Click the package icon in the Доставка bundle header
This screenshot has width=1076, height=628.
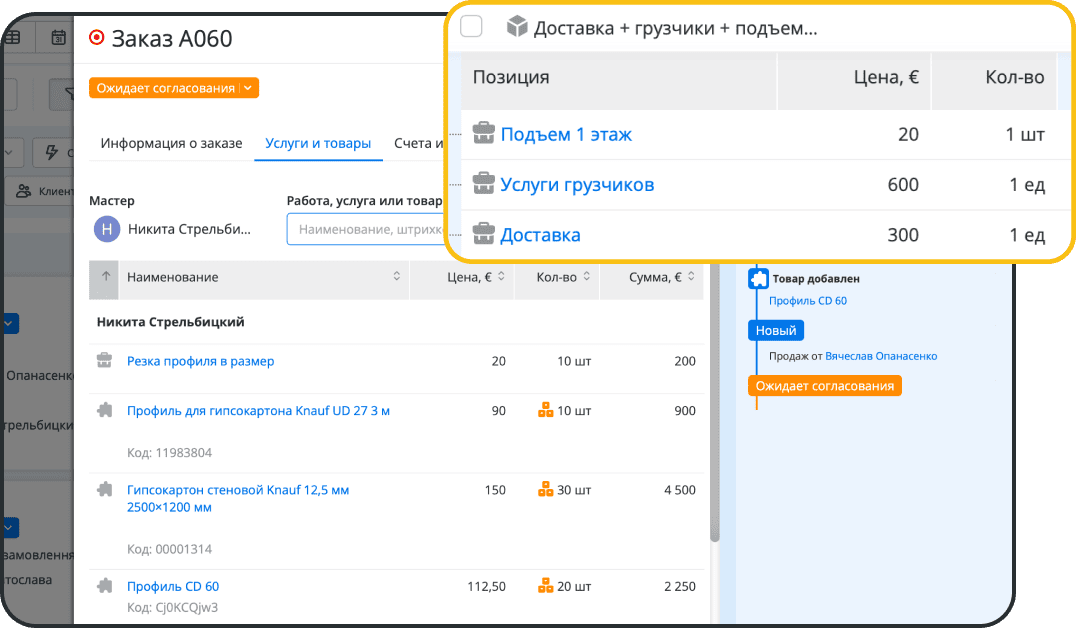tap(515, 29)
